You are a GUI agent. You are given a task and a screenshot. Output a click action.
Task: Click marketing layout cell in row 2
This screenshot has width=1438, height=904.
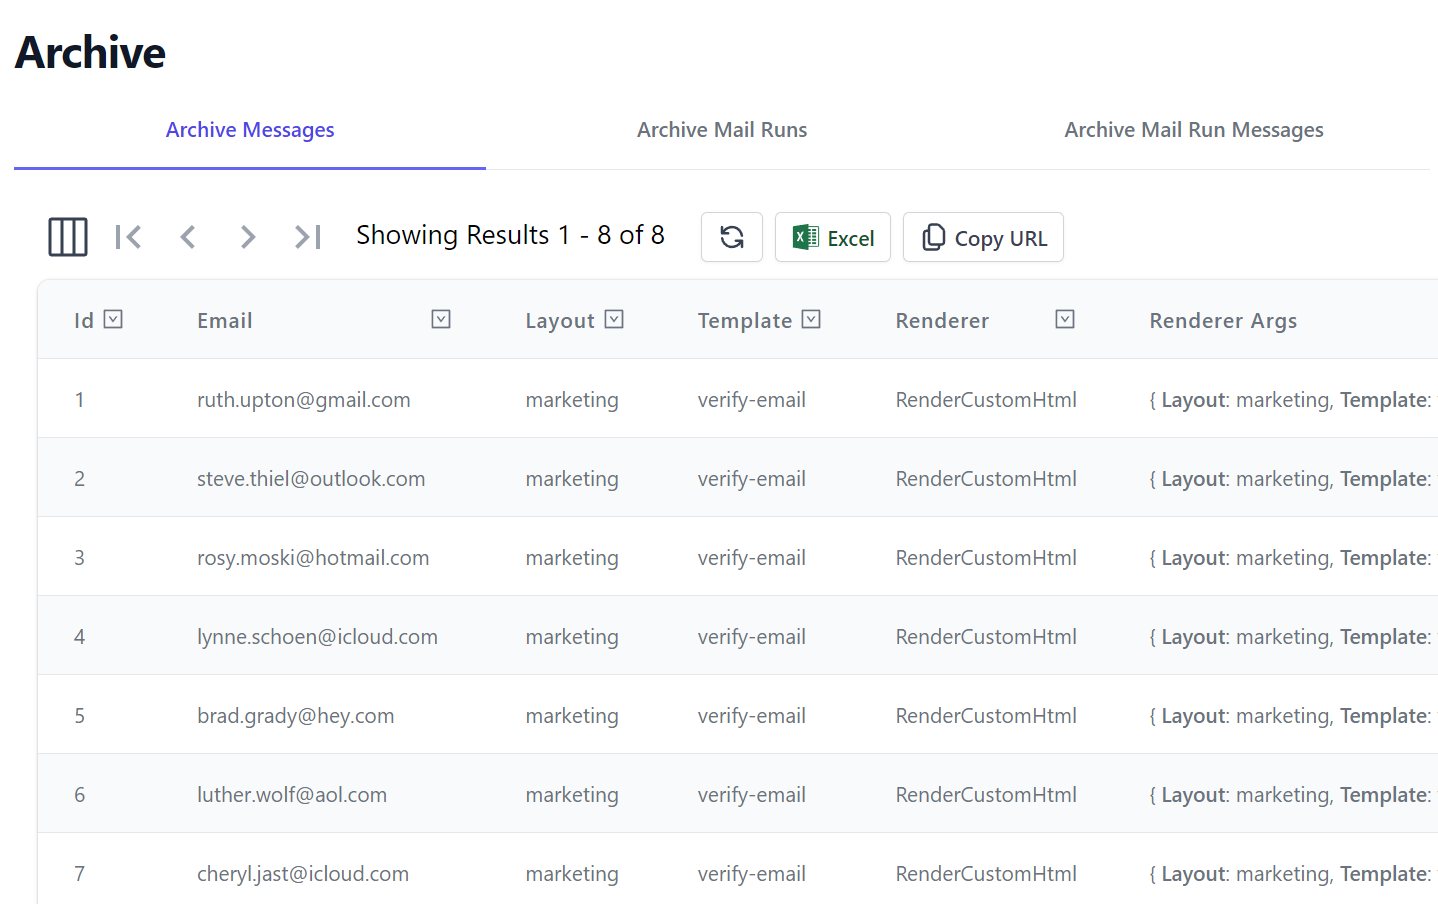point(572,479)
